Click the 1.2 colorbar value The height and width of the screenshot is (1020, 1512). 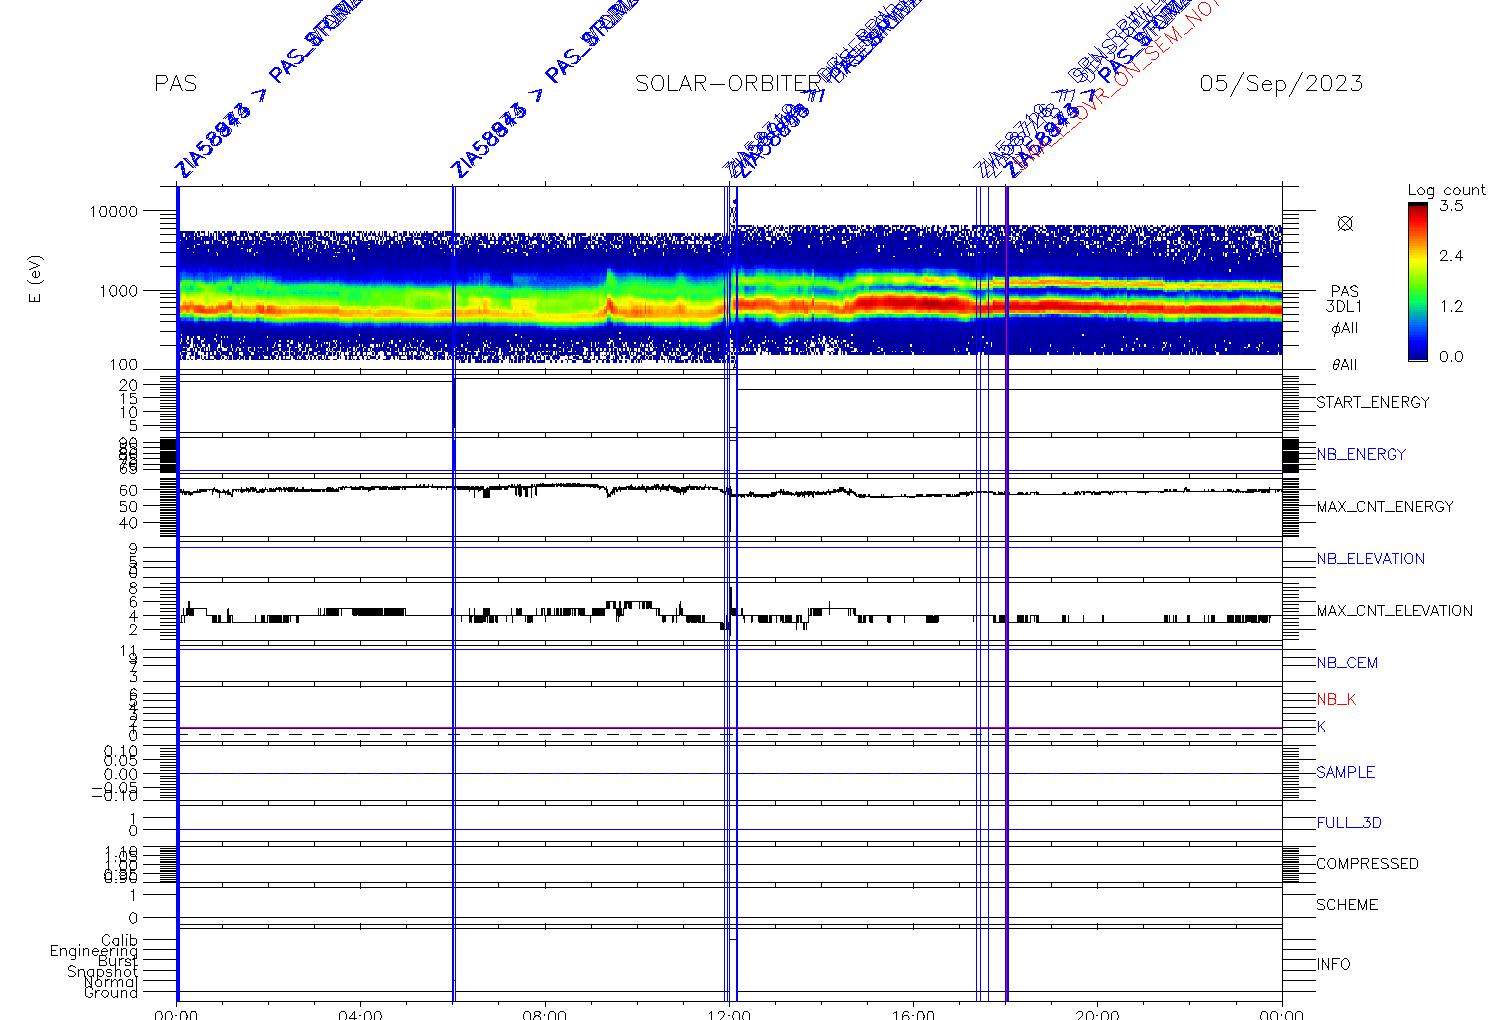click(x=1451, y=306)
